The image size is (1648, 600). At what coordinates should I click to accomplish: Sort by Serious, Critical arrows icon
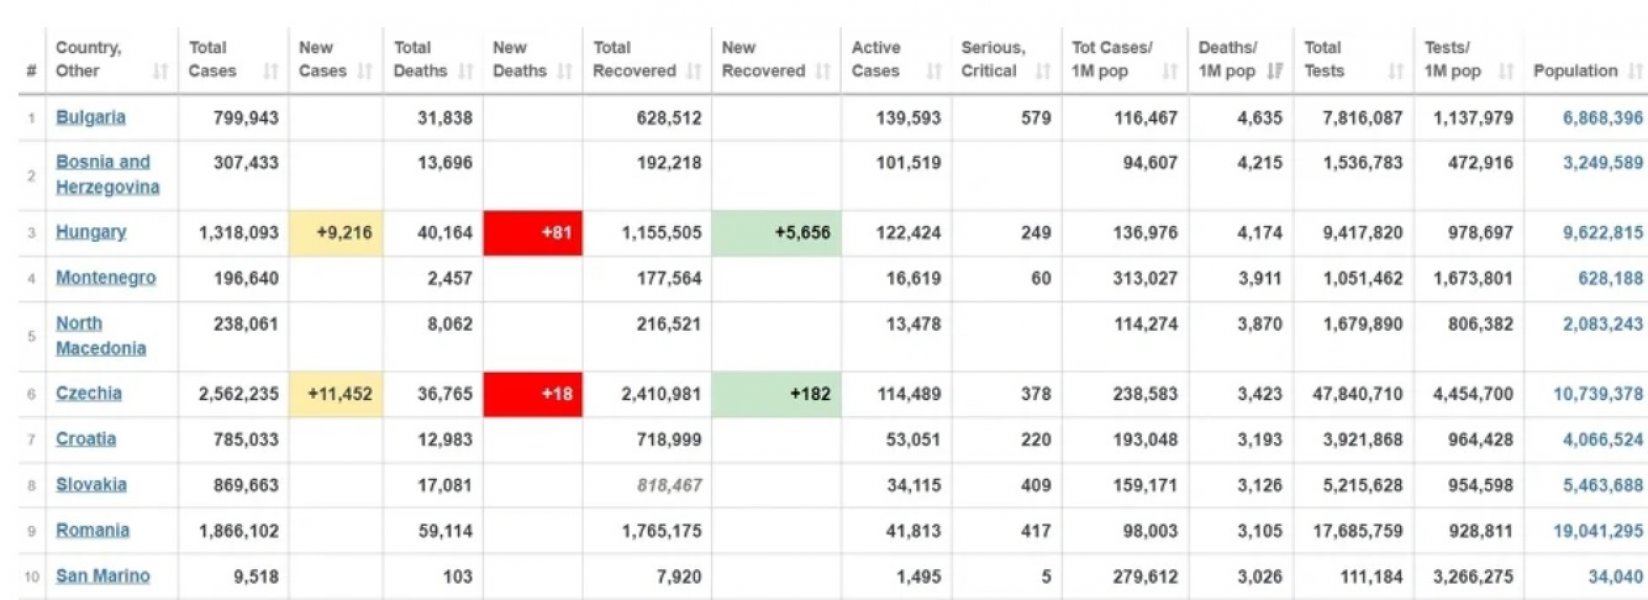[1043, 72]
